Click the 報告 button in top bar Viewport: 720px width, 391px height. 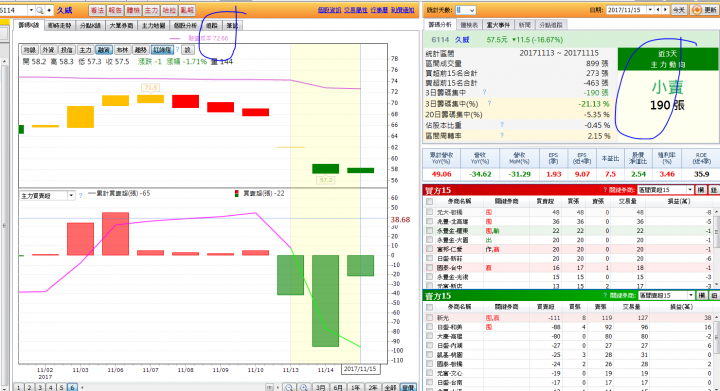(x=115, y=10)
